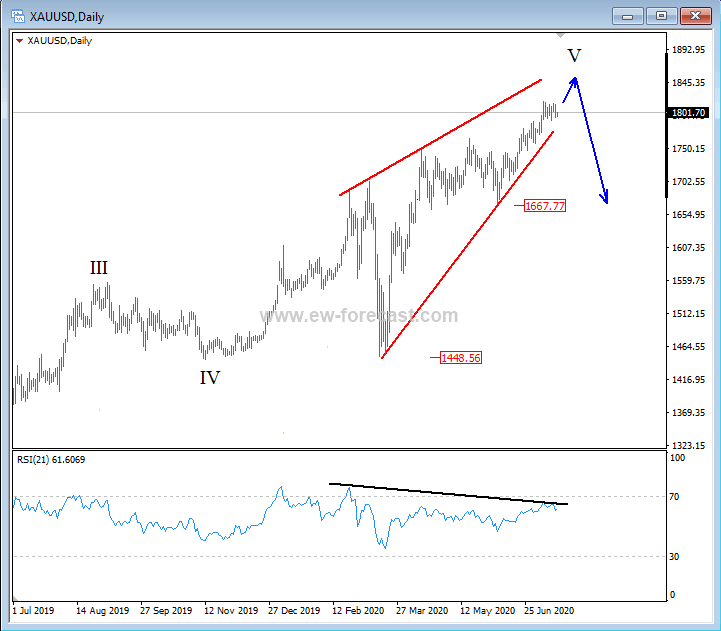
Task: Click the 1464.55 price axis value
Action: click(688, 347)
